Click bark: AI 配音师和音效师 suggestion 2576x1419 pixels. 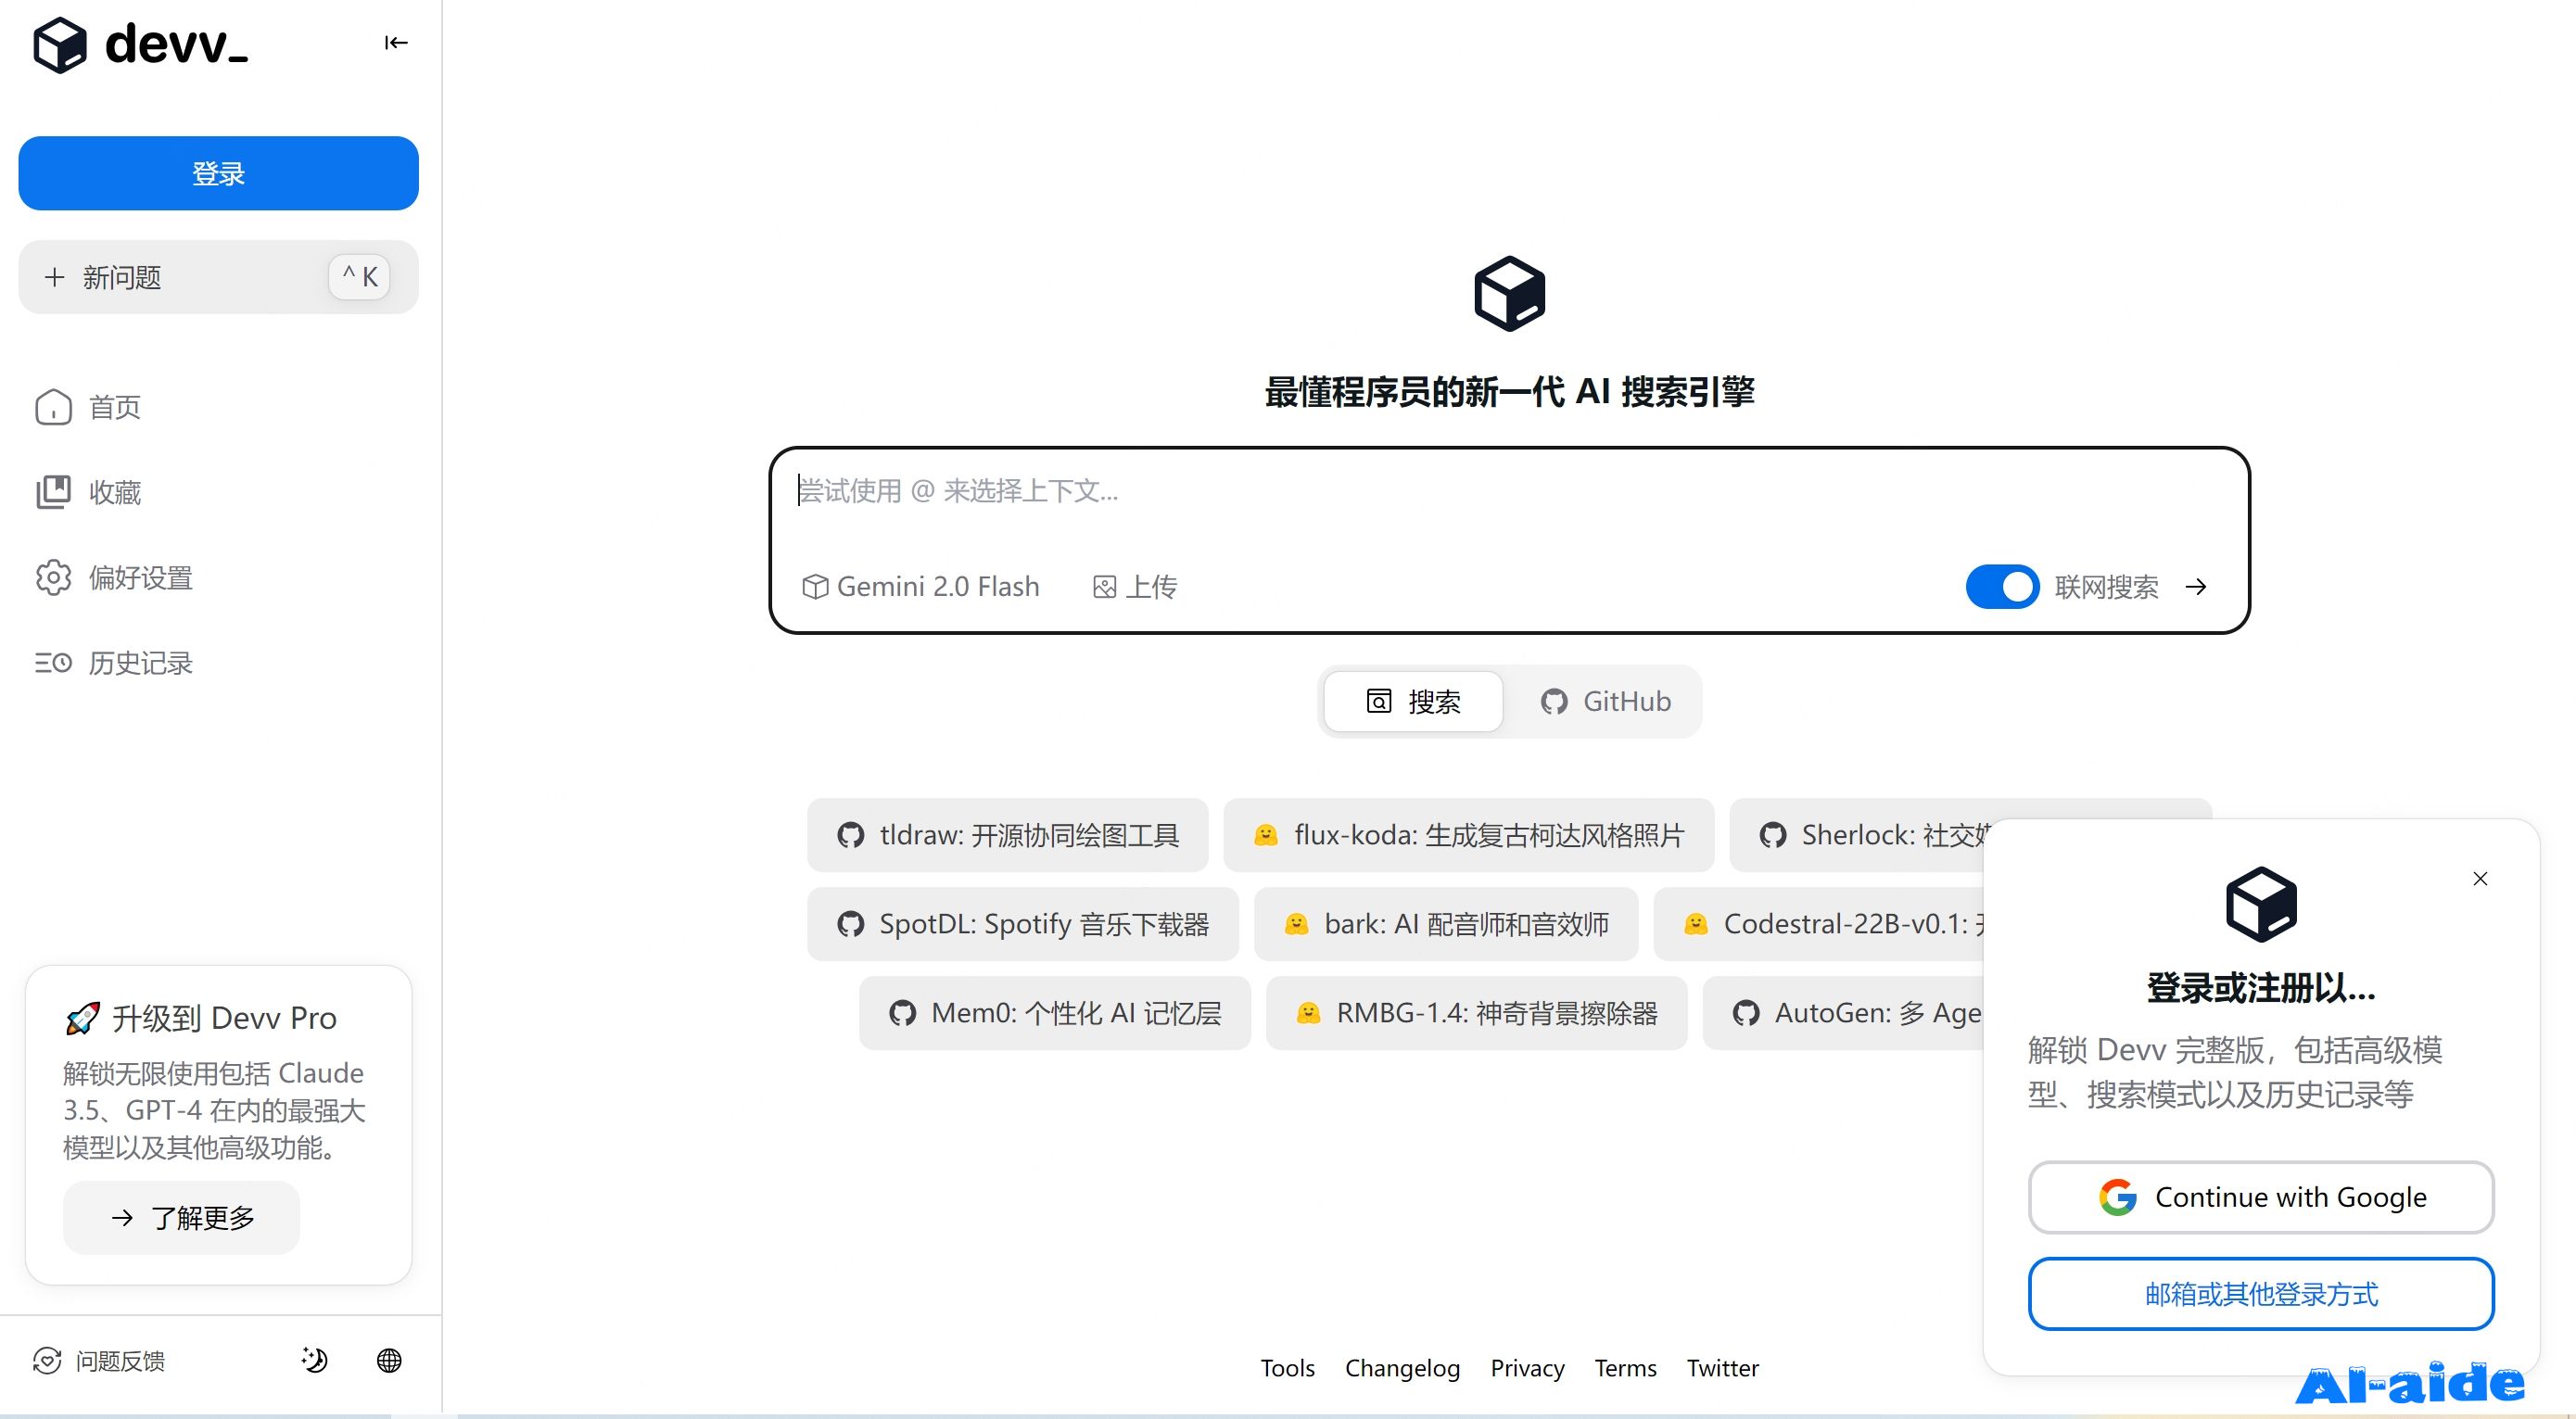[1446, 923]
